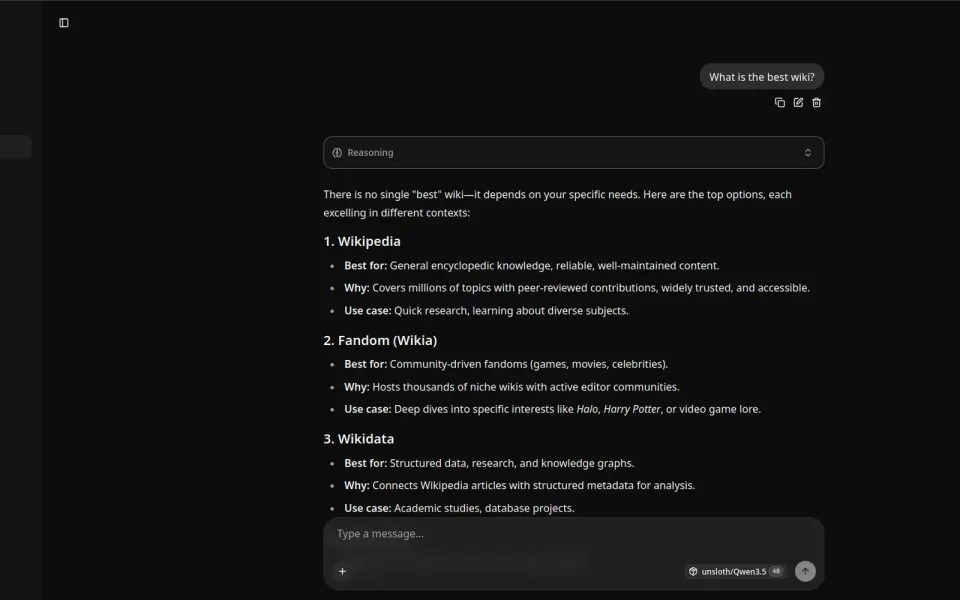Click the 4B badge on model selector

tap(776, 571)
